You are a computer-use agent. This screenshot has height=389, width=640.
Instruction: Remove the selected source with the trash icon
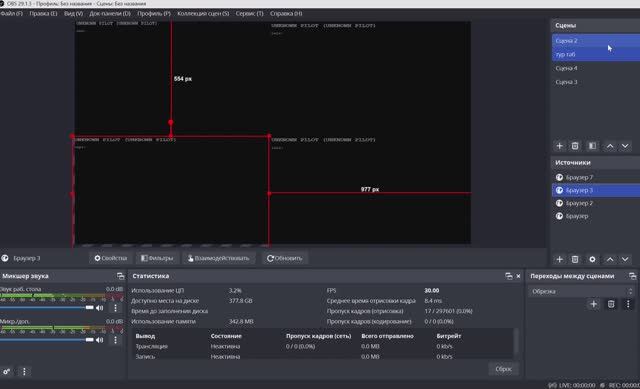(575, 259)
